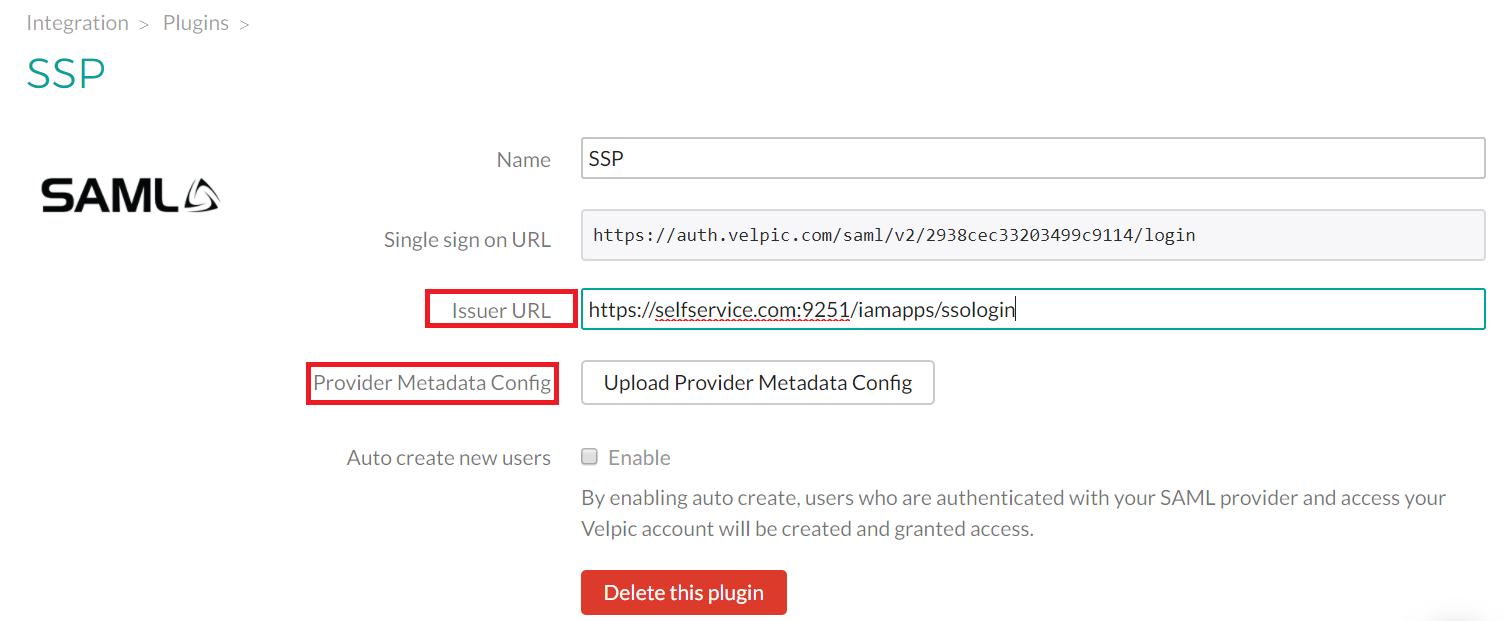Click the arrow separator after Plugins

244,24
